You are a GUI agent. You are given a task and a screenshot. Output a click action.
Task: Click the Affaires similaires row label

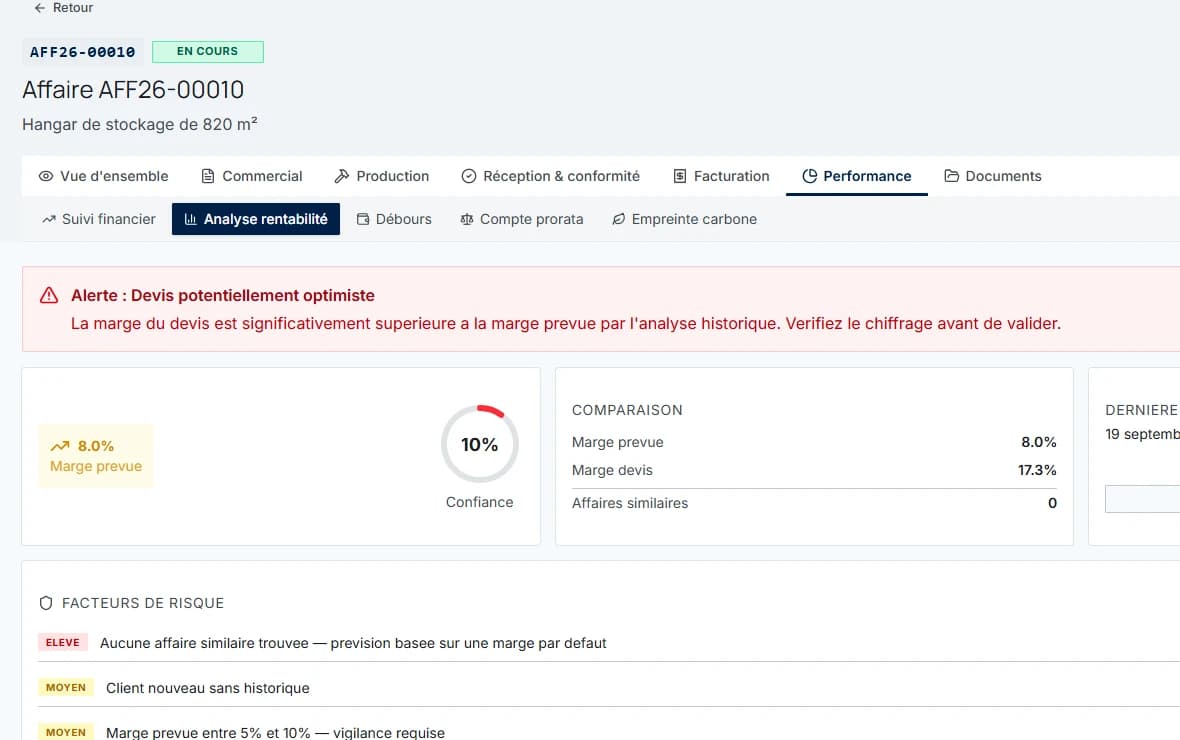[x=630, y=503]
